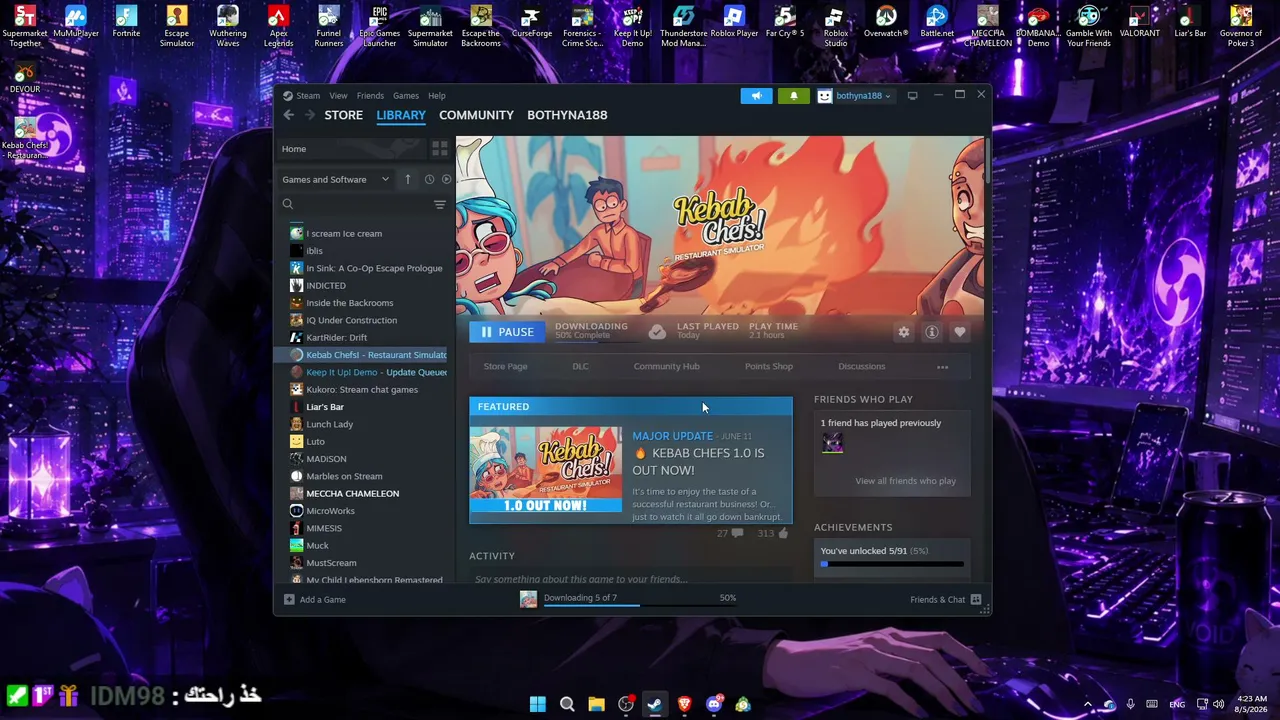This screenshot has width=1280, height=720.
Task: Open the Steam menu
Action: [x=308, y=96]
